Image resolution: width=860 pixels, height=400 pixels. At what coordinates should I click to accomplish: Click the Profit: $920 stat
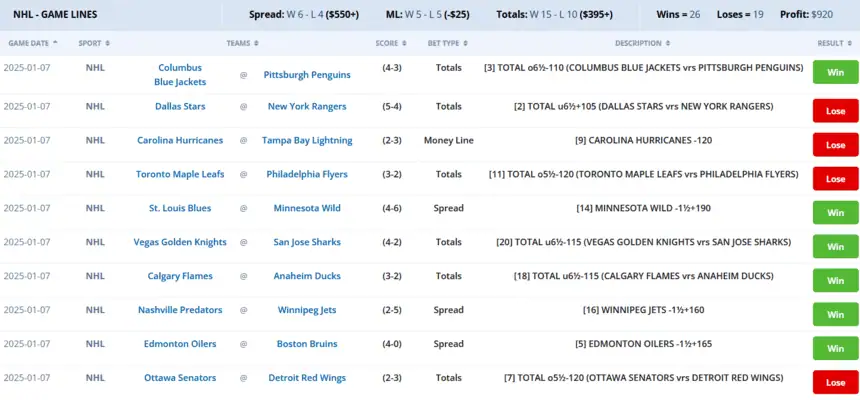click(806, 15)
